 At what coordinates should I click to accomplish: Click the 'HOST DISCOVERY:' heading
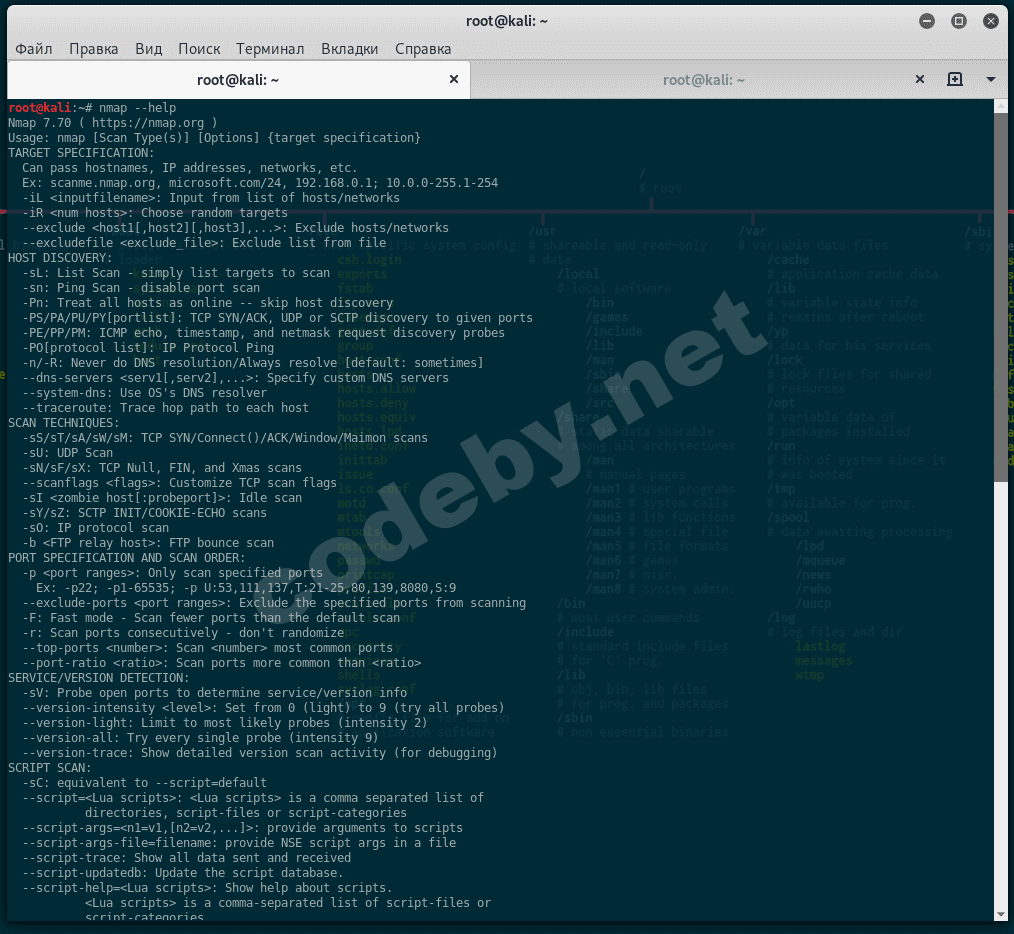click(x=60, y=257)
